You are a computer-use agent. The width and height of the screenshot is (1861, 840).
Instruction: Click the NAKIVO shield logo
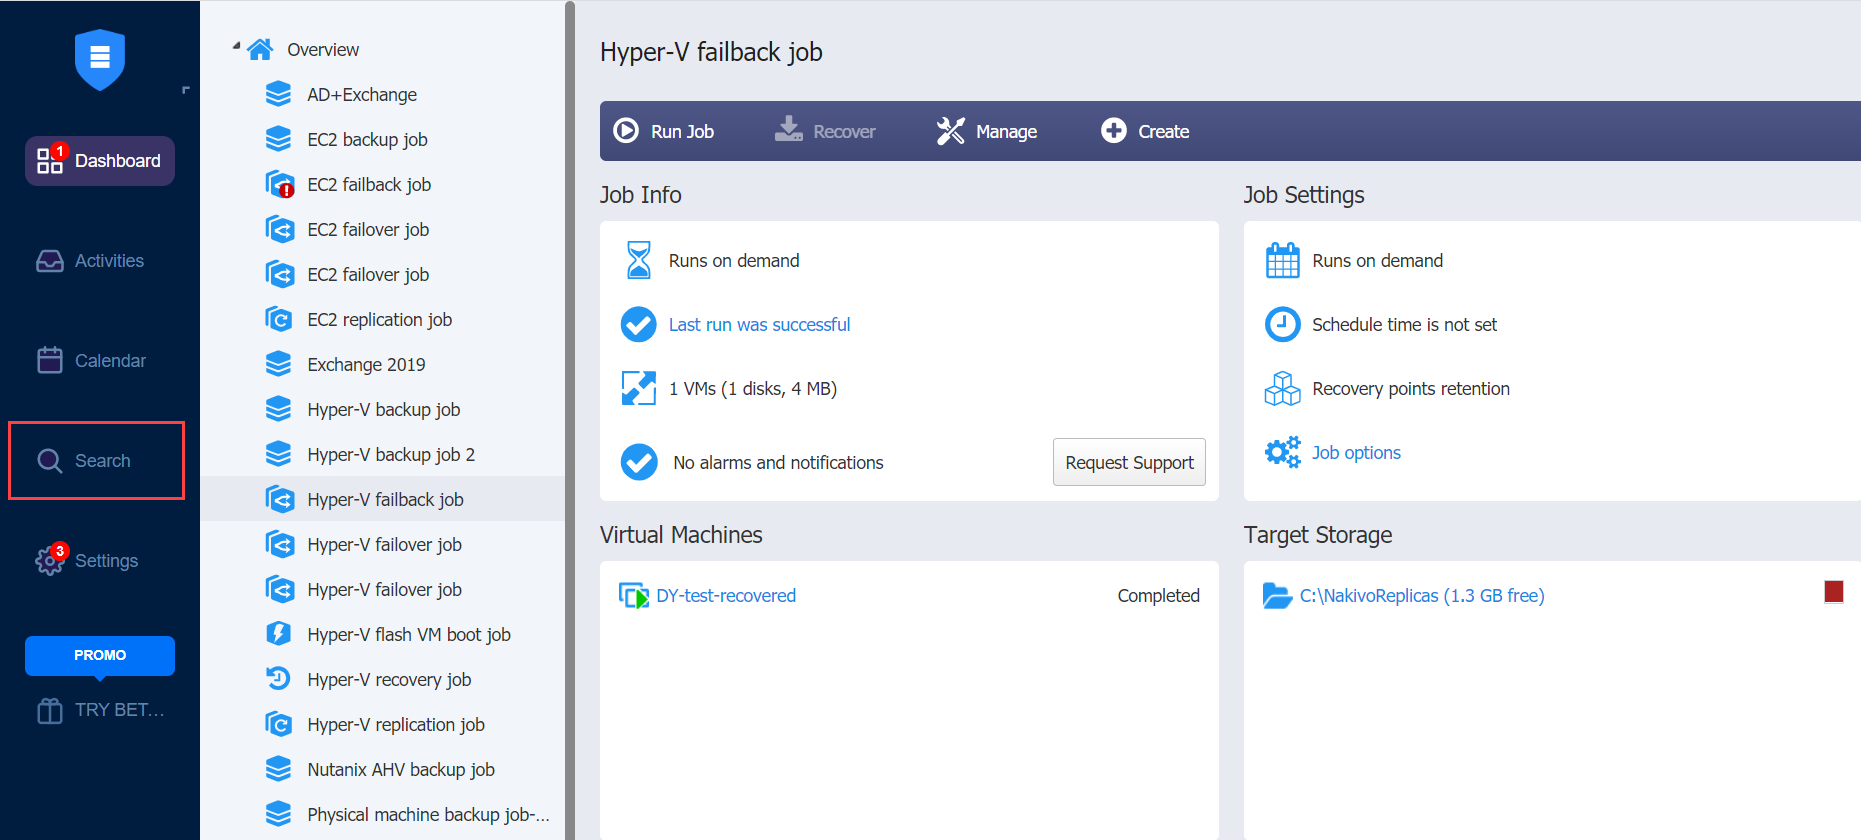(100, 60)
